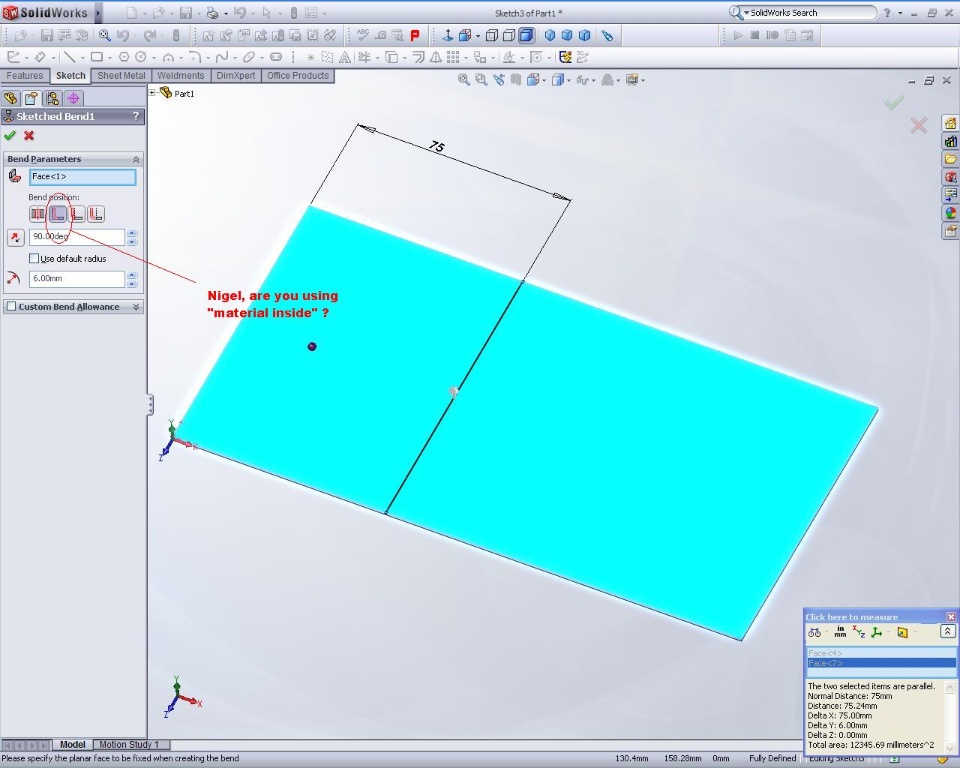
Task: Cancel sketch with the confirmation corner X
Action: click(x=918, y=126)
